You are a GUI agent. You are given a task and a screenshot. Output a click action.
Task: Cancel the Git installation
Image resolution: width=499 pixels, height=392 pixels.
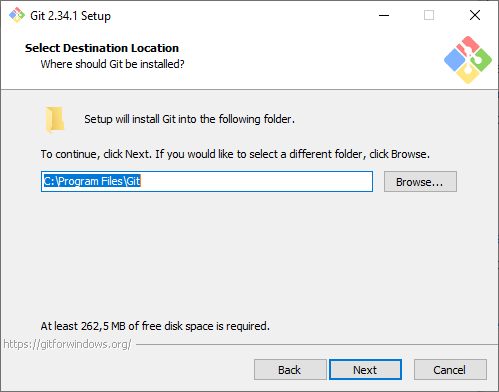coord(450,370)
